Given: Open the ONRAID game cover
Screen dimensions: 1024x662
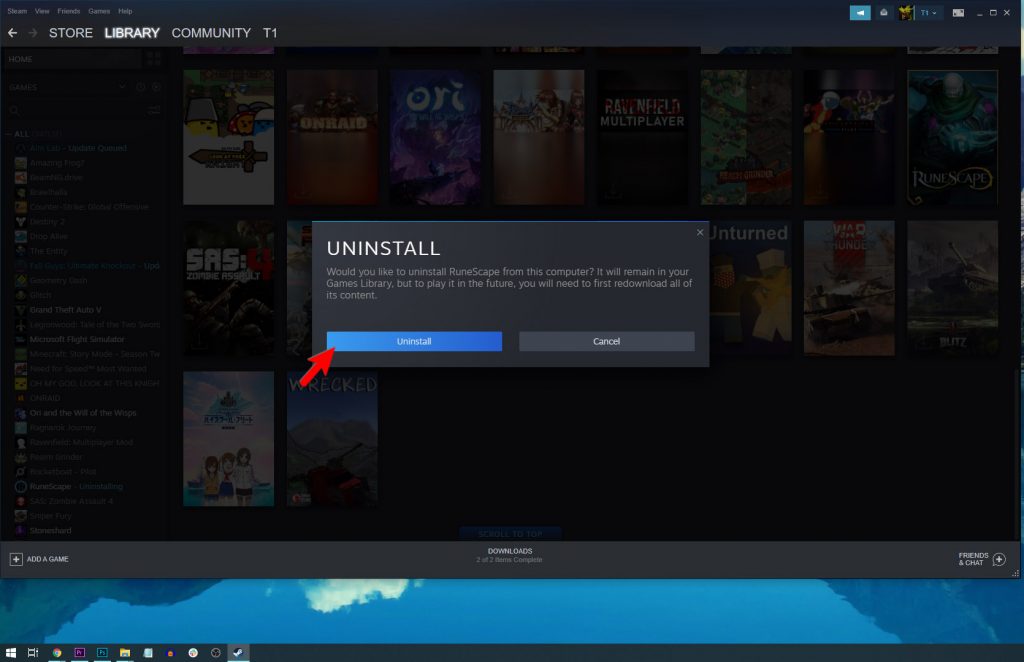Looking at the screenshot, I should [x=332, y=137].
